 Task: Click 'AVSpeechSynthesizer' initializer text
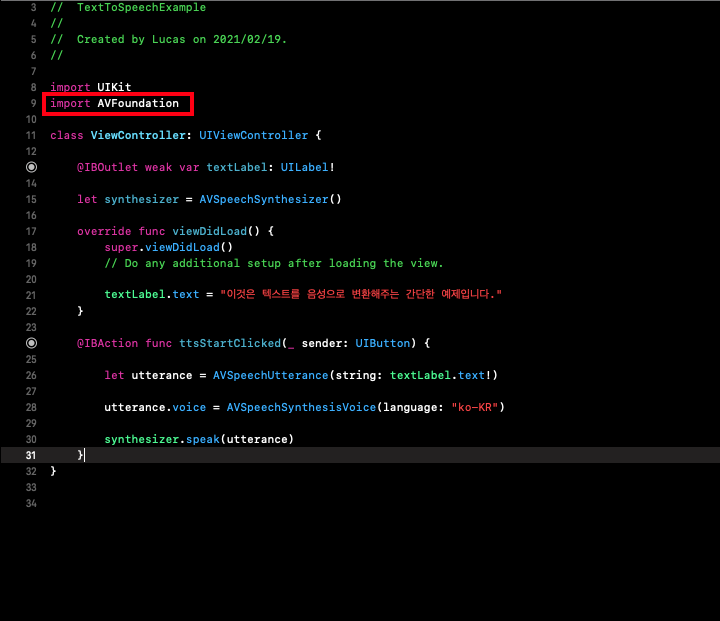(264, 199)
